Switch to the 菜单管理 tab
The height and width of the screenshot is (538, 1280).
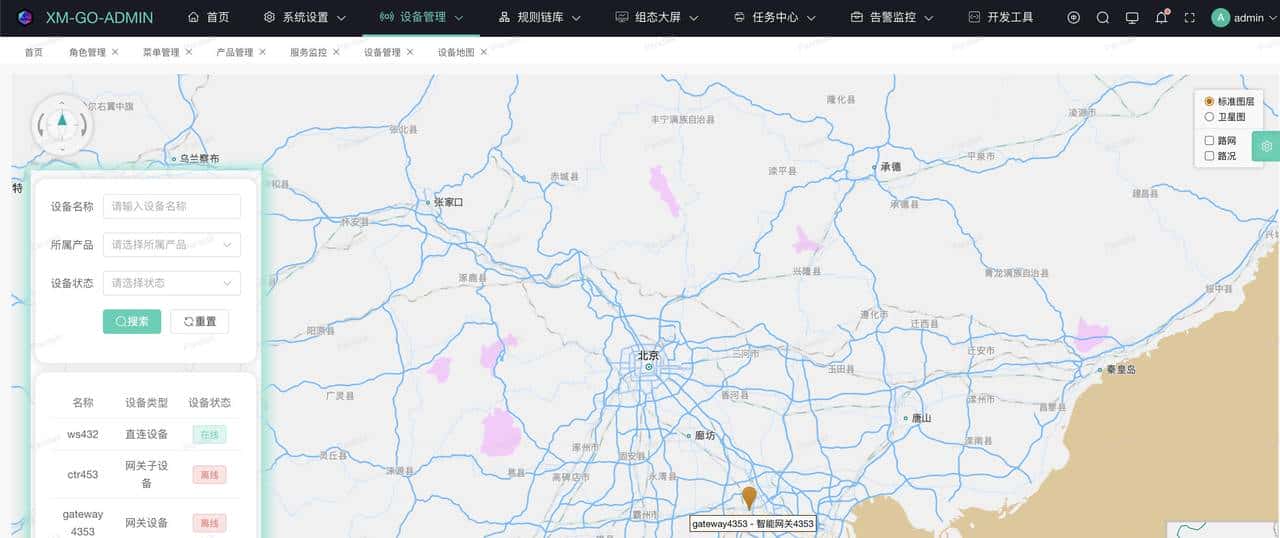point(161,52)
